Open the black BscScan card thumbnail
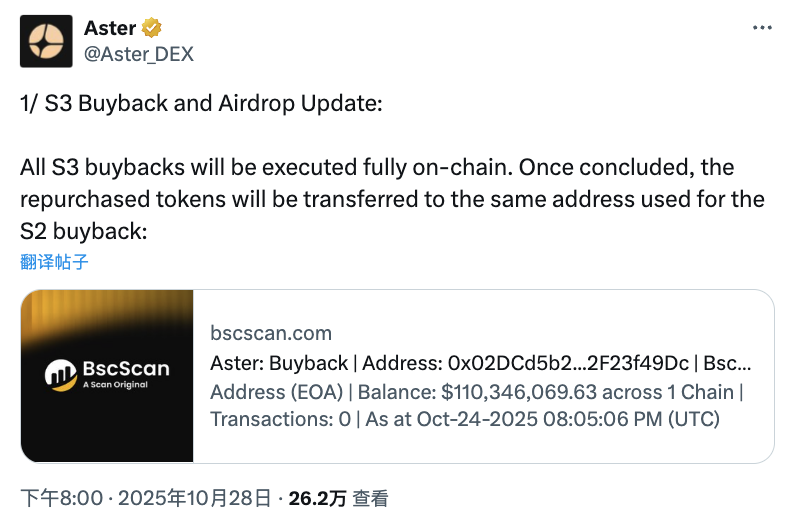Viewport: 788px width, 528px height. (107, 320)
